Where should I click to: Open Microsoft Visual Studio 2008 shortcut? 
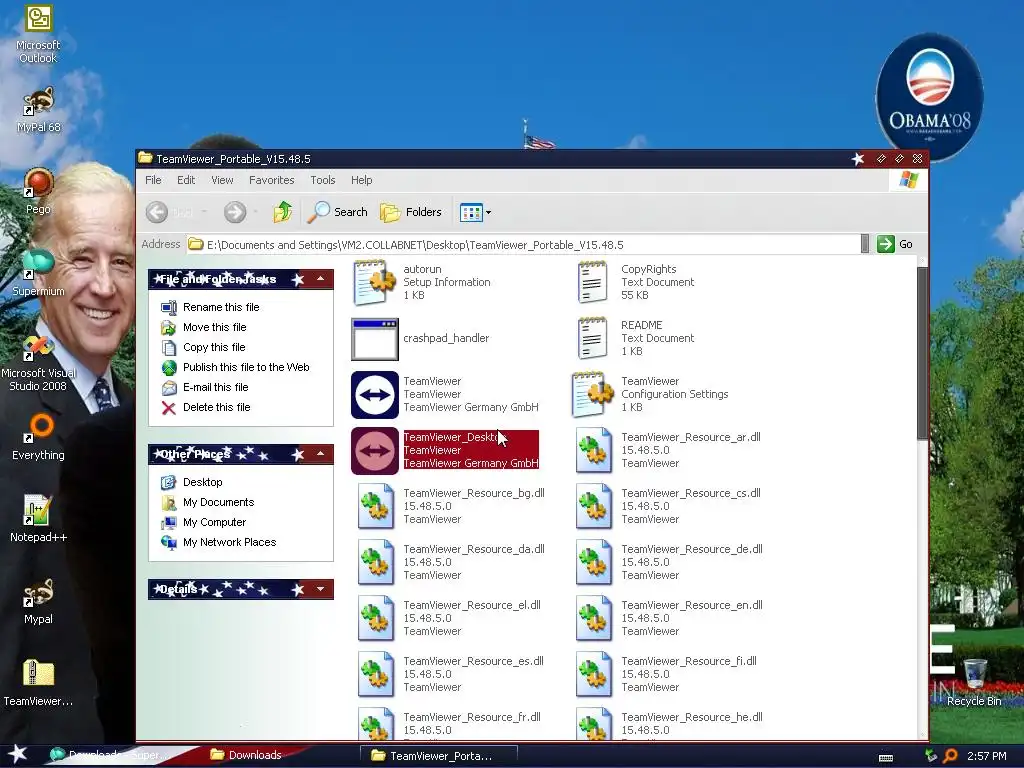tap(38, 363)
